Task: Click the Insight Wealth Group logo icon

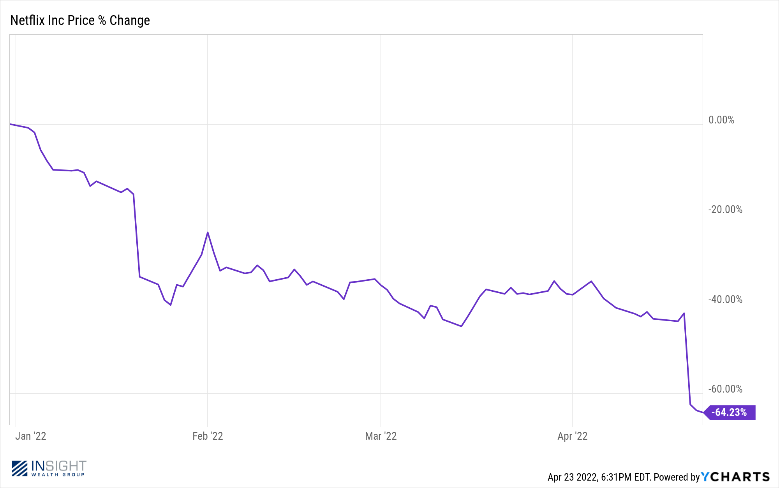Action: tap(19, 468)
